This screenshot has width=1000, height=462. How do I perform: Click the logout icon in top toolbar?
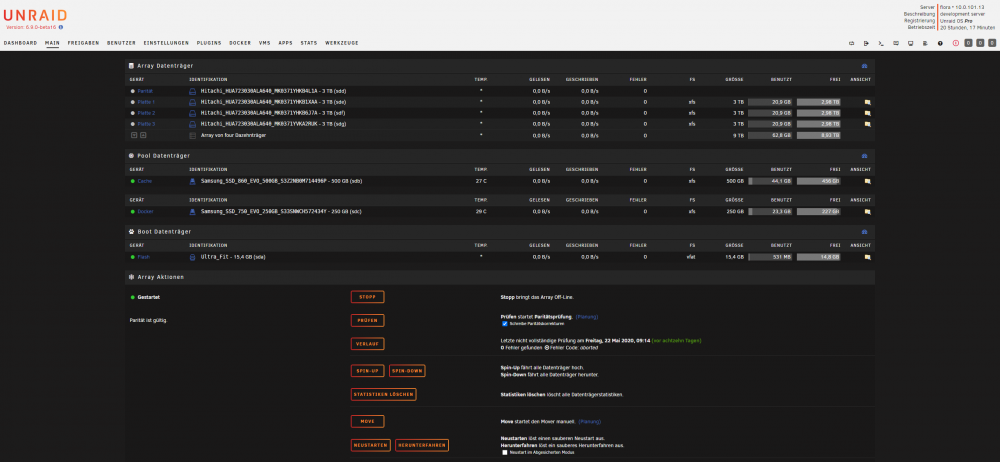[x=866, y=43]
